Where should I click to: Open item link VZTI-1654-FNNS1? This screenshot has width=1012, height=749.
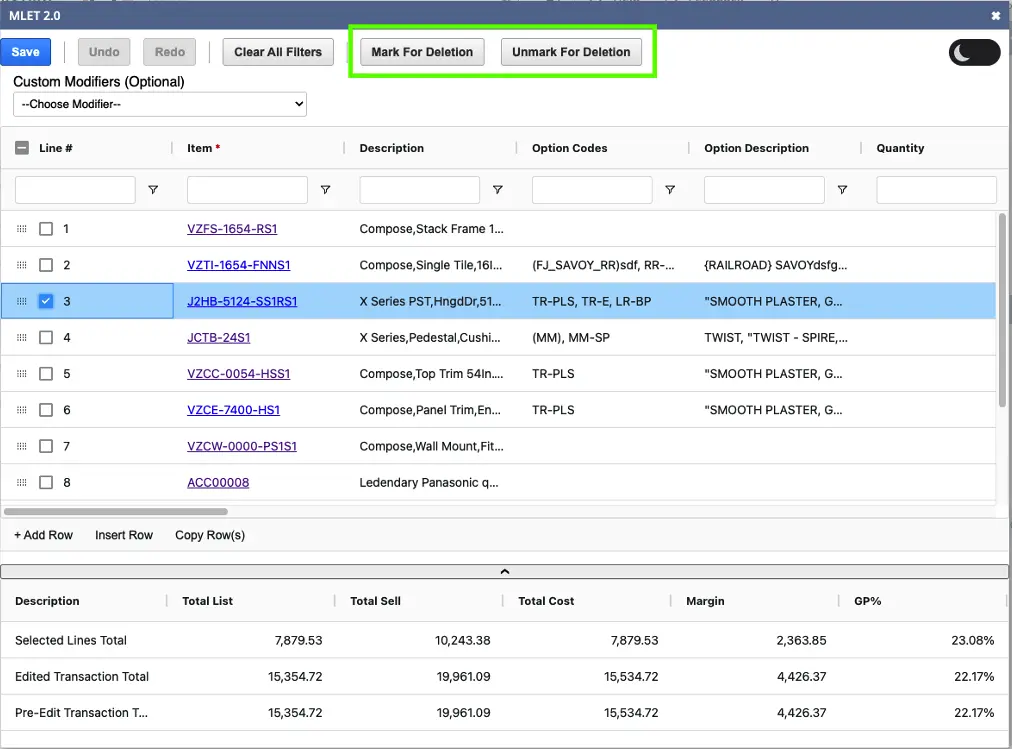tap(239, 265)
